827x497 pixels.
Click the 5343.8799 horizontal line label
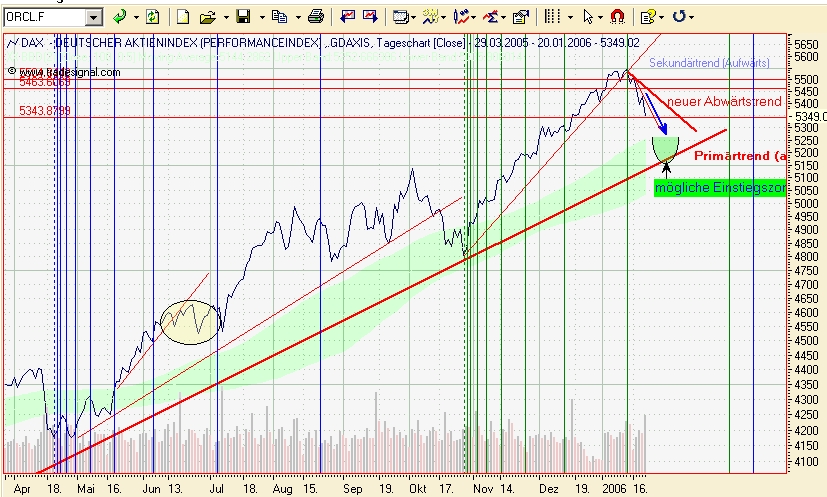45,111
